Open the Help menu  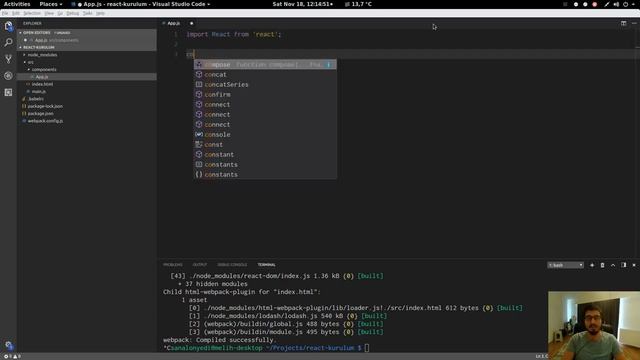coord(100,13)
